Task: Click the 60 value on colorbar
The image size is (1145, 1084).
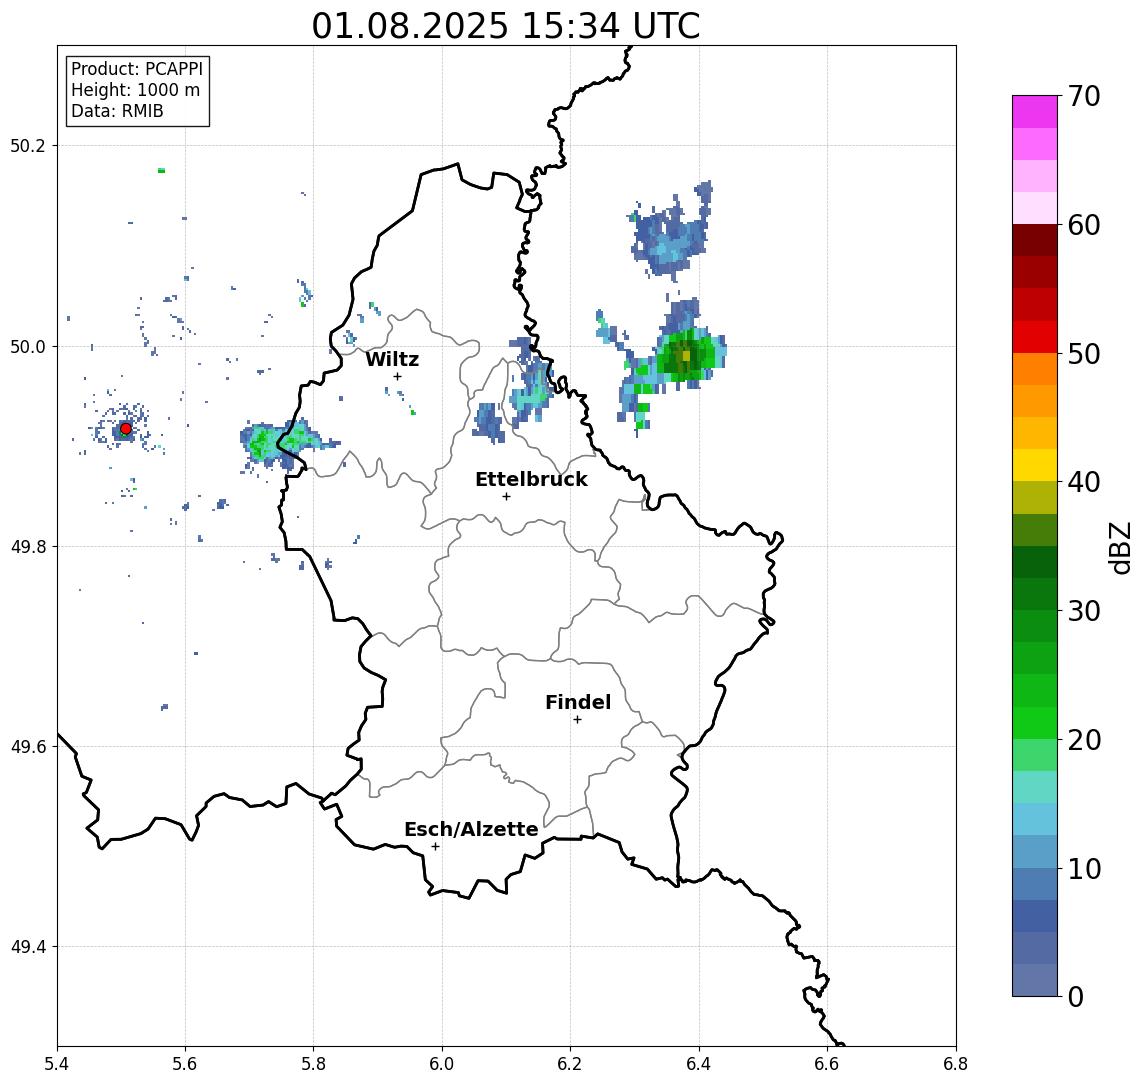Action: pos(1084,225)
